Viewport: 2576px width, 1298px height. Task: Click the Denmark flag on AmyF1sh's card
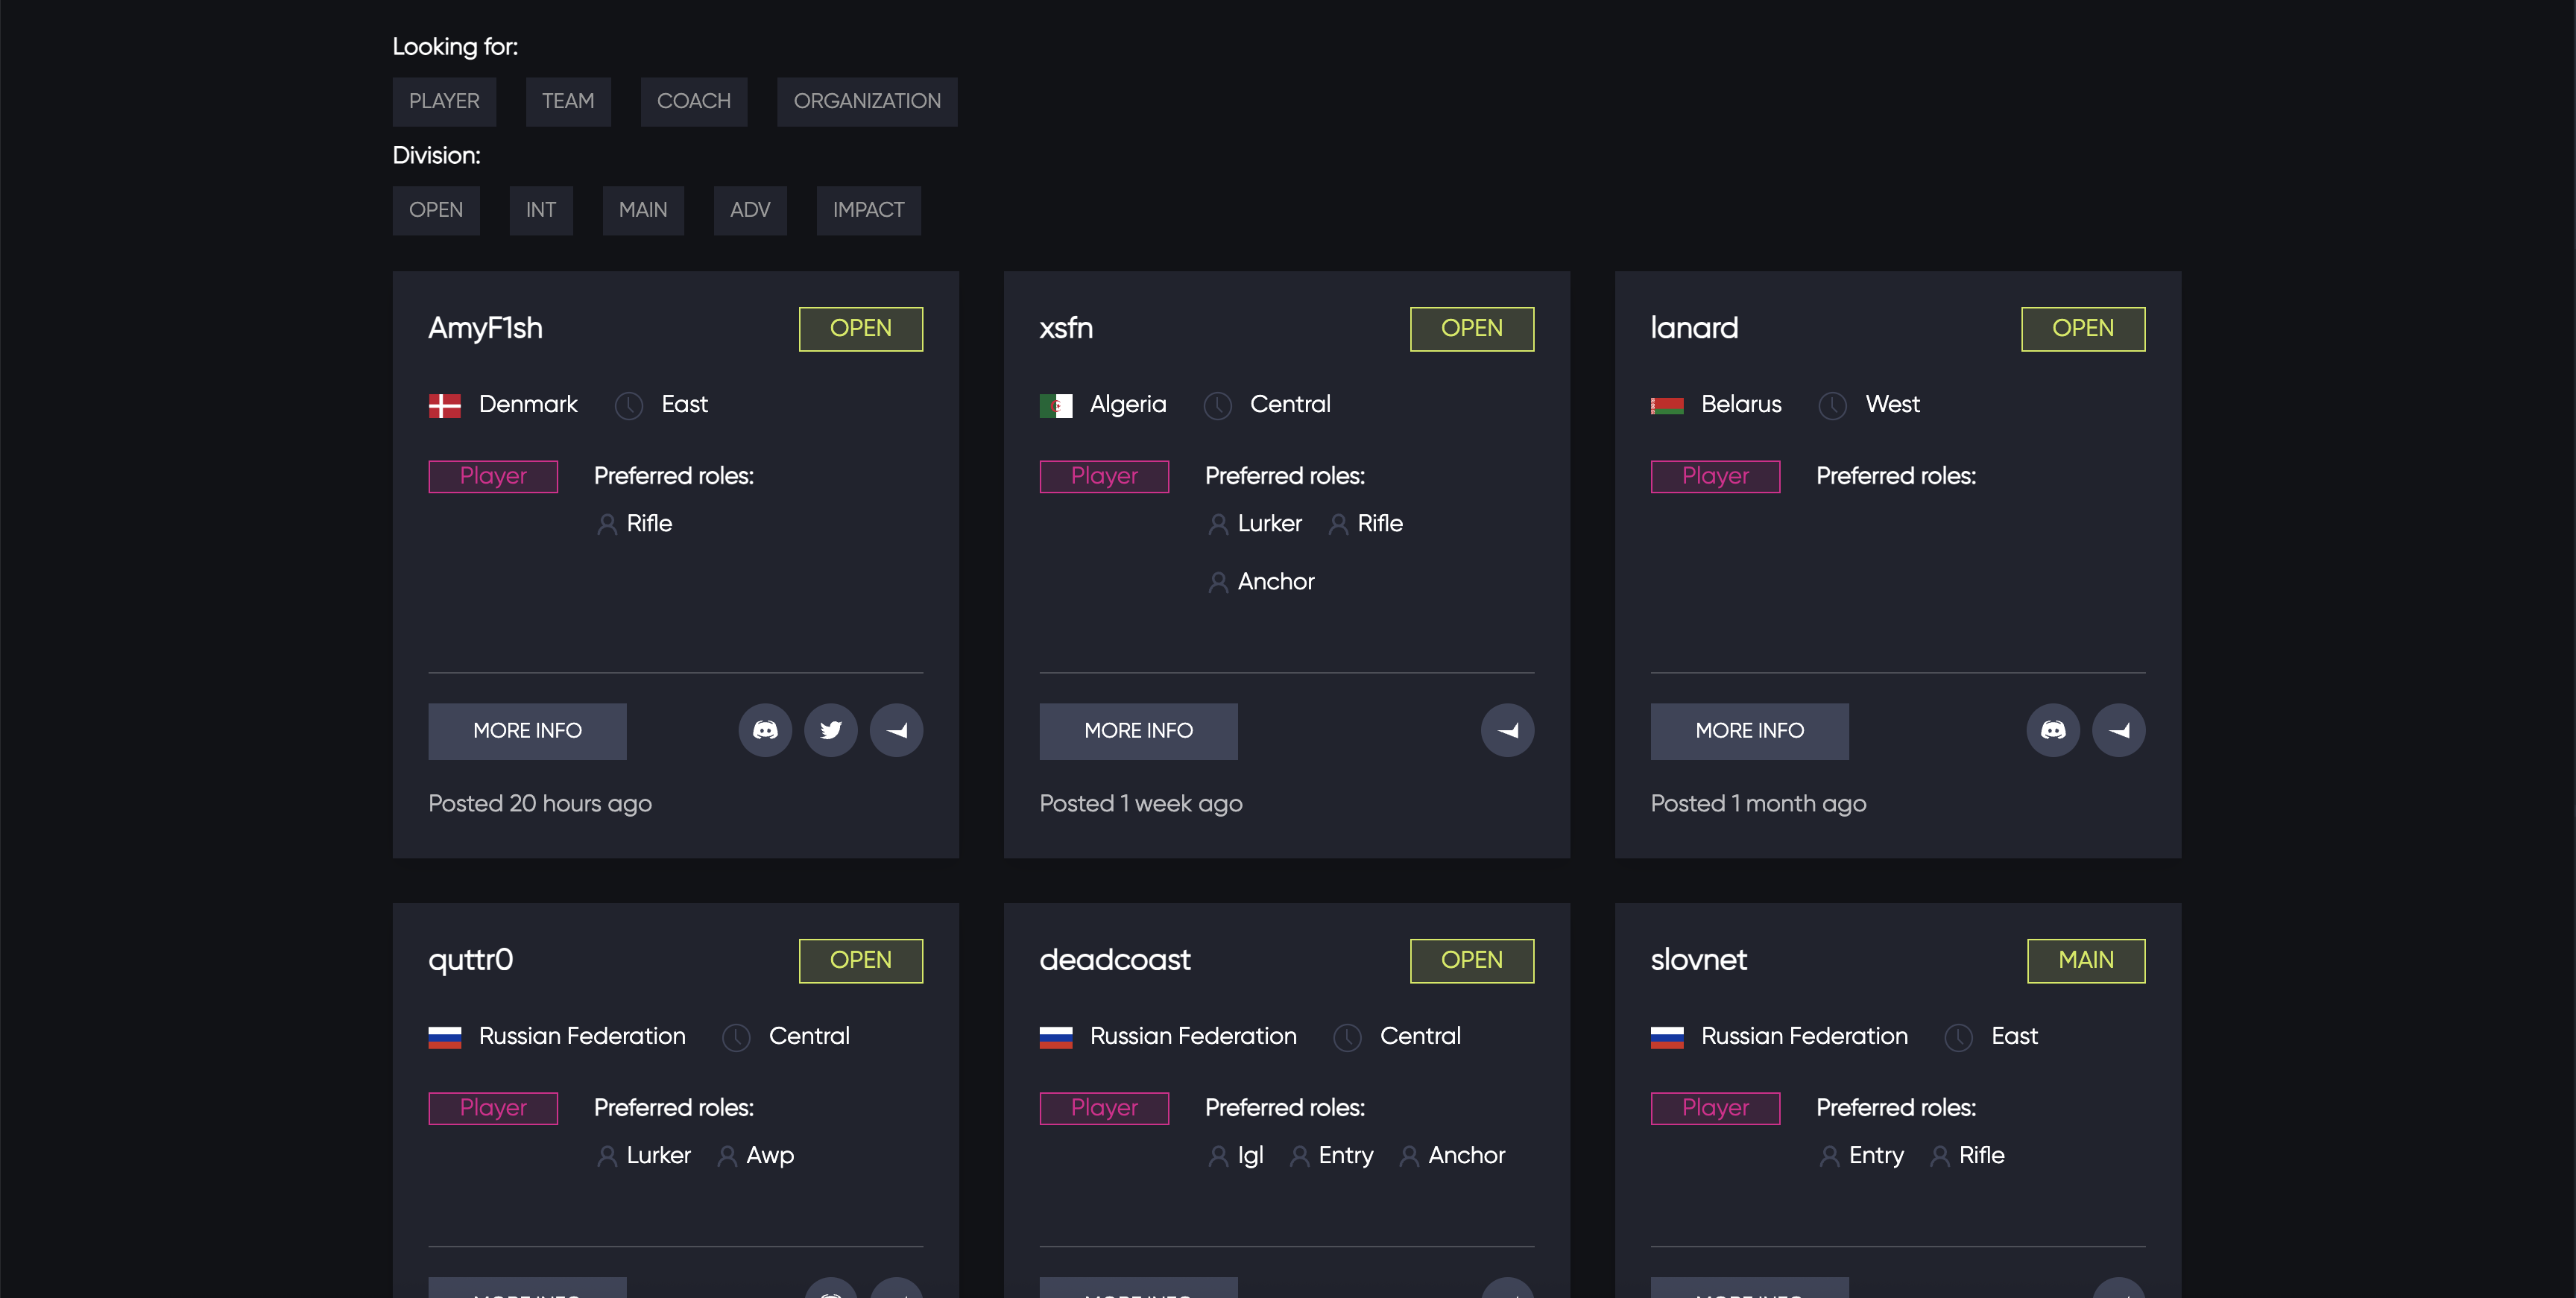point(444,405)
